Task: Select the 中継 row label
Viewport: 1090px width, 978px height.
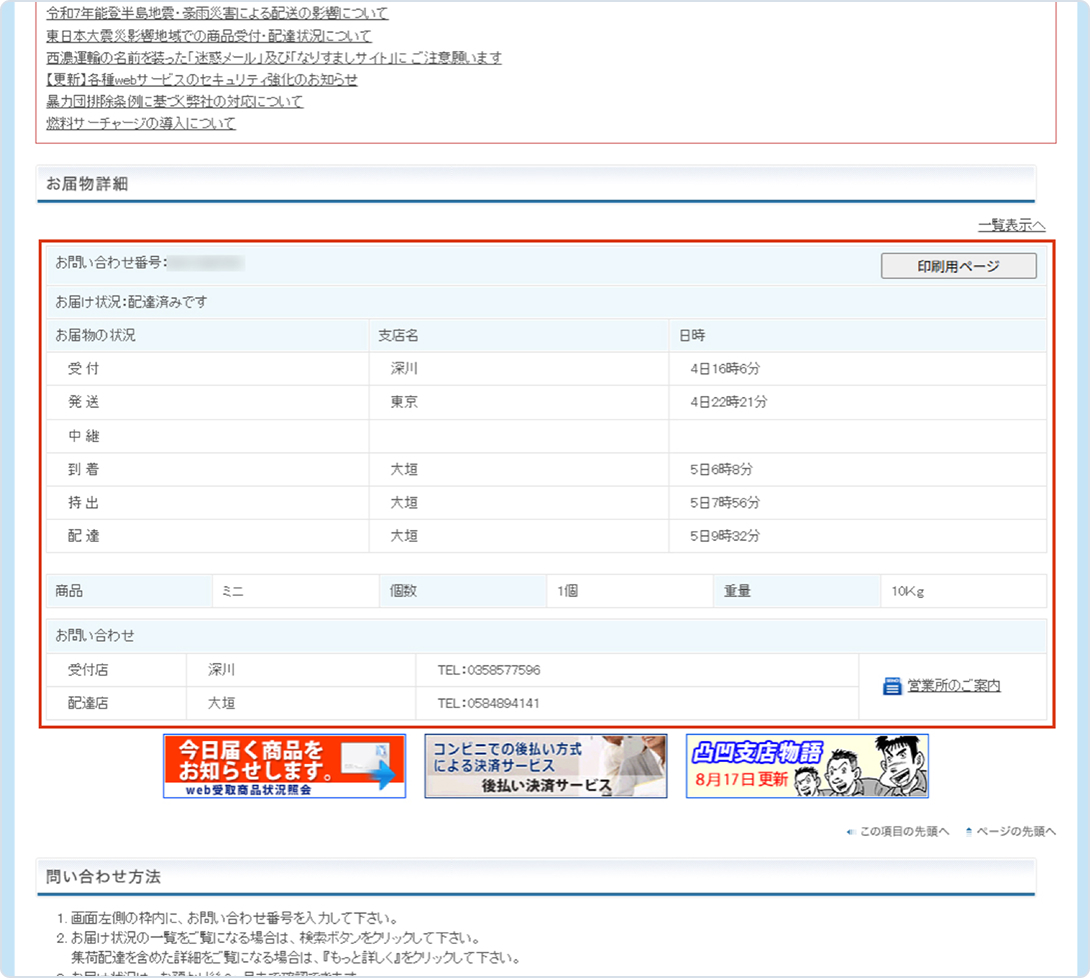Action: 83,436
